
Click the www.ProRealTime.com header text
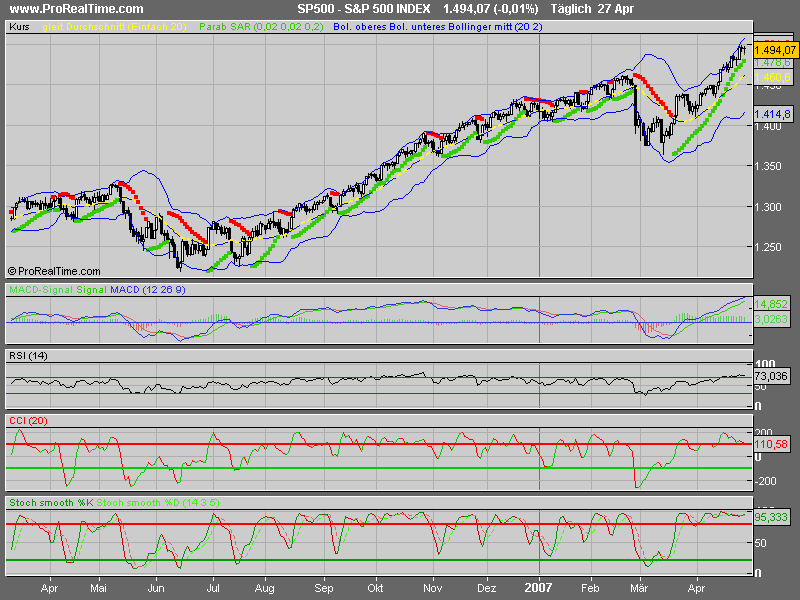pos(77,9)
